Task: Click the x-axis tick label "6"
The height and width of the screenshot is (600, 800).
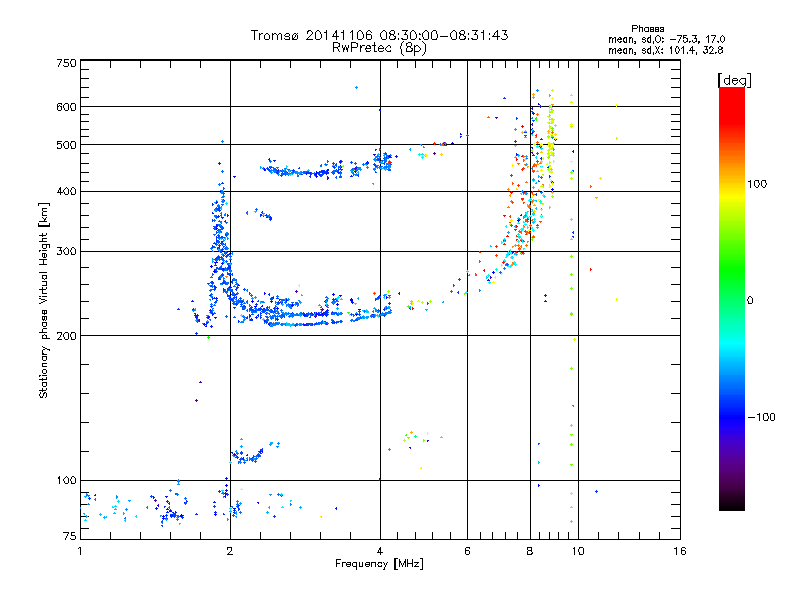Action: point(467,551)
